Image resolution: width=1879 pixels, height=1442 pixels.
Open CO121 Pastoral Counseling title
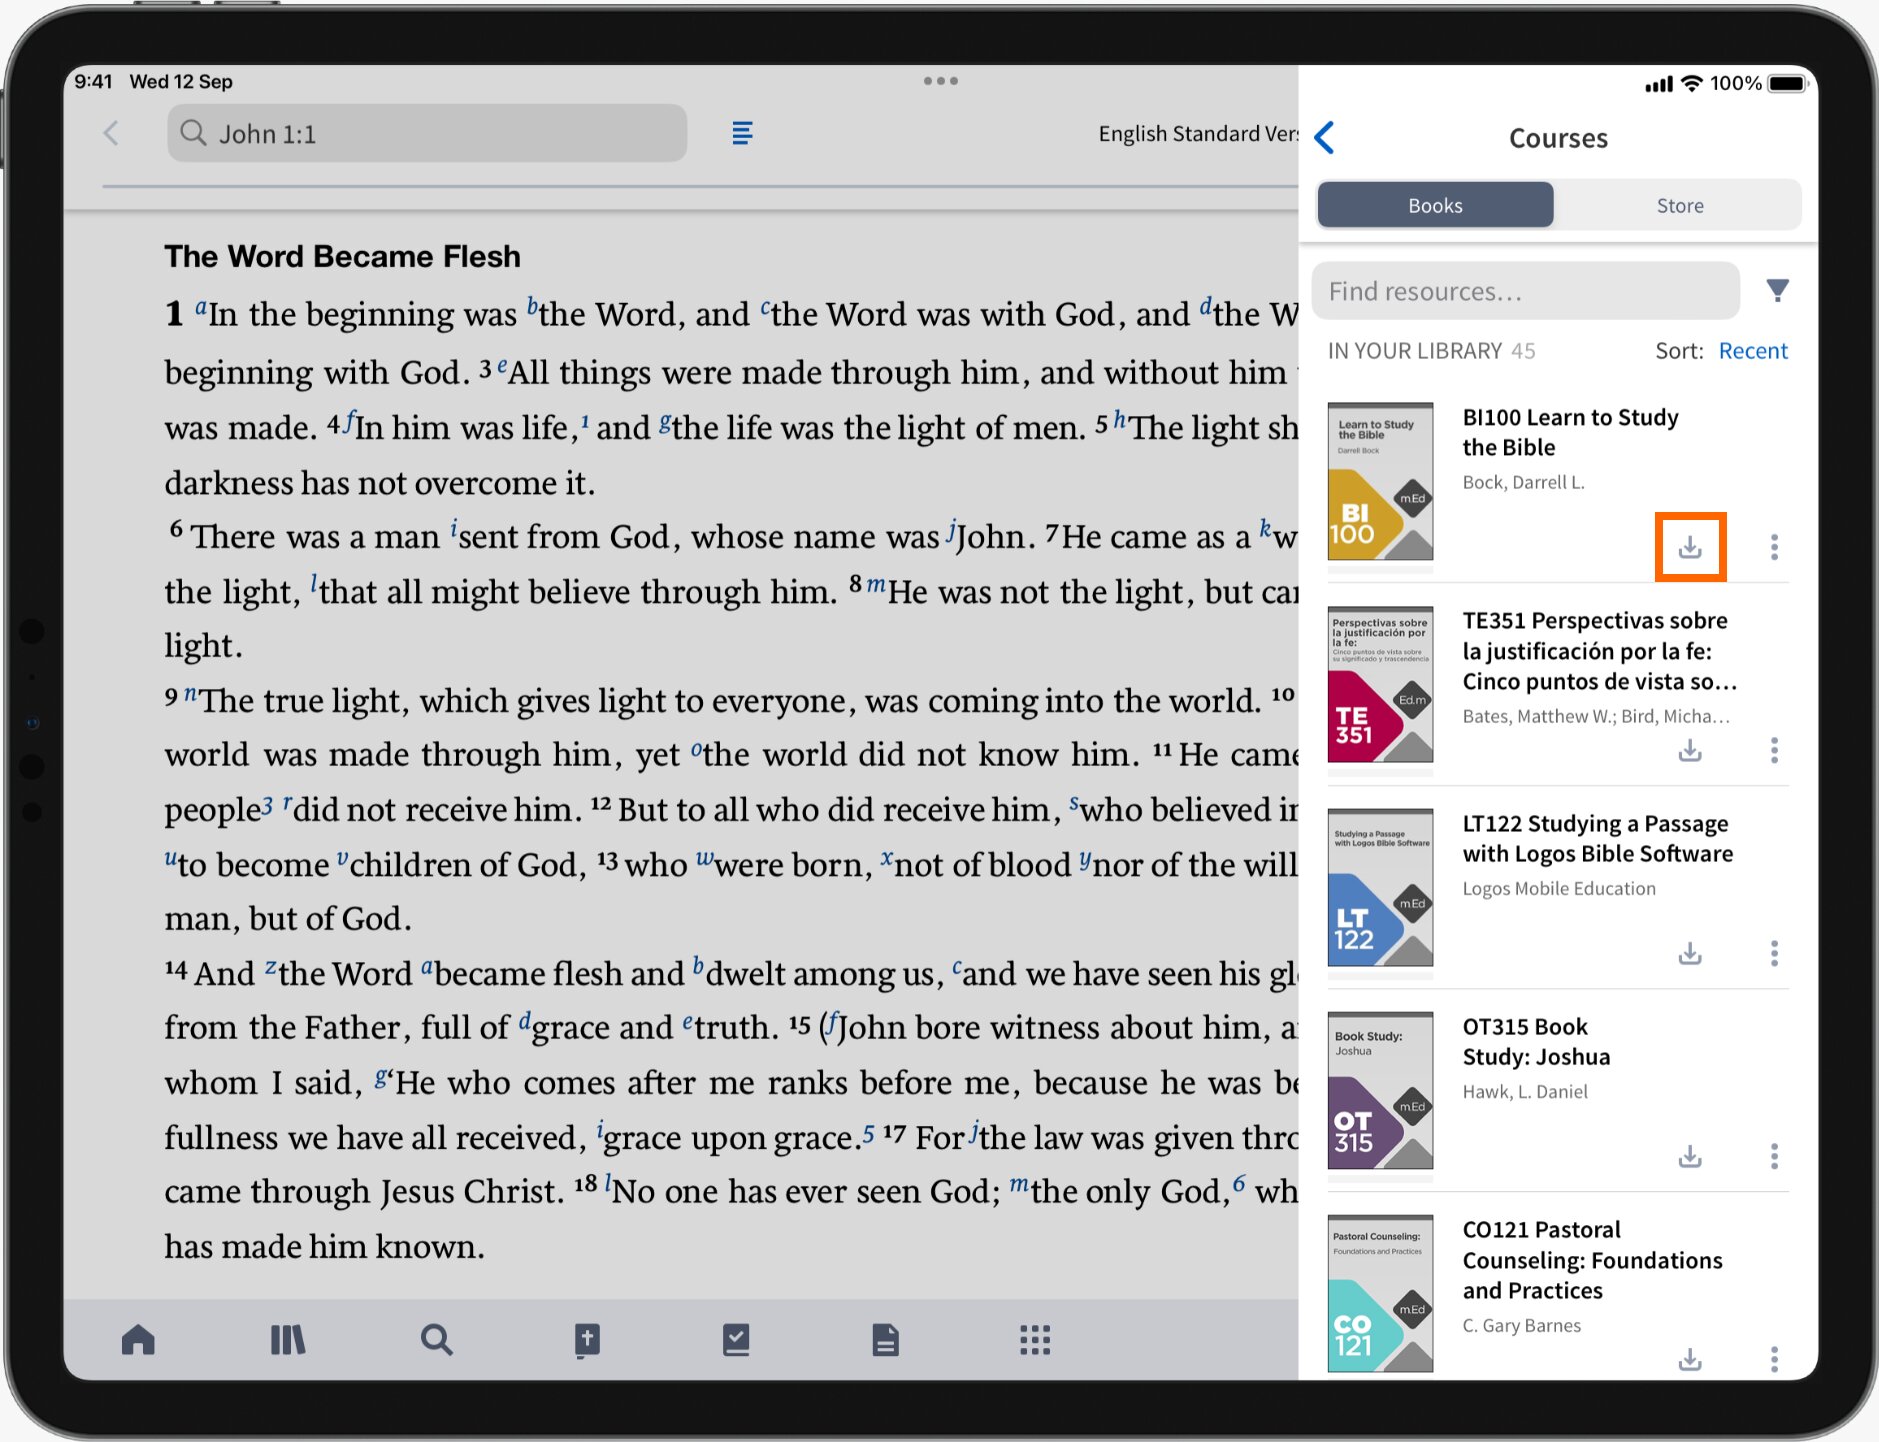(1592, 1260)
